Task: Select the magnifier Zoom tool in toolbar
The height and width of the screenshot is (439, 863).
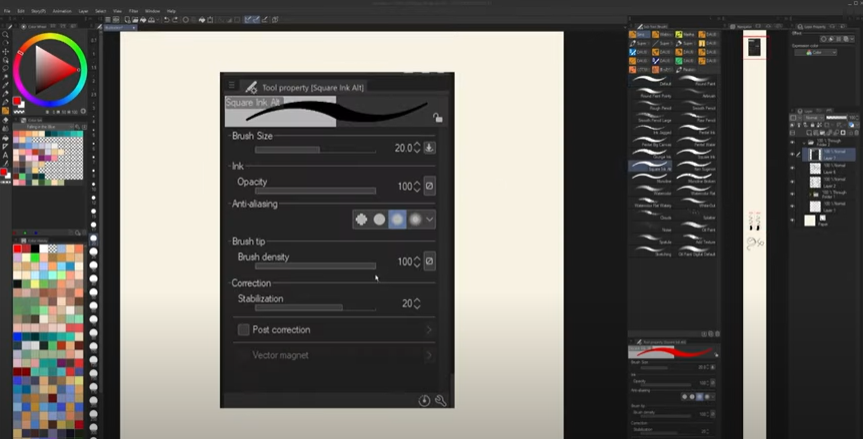Action: [x=5, y=34]
